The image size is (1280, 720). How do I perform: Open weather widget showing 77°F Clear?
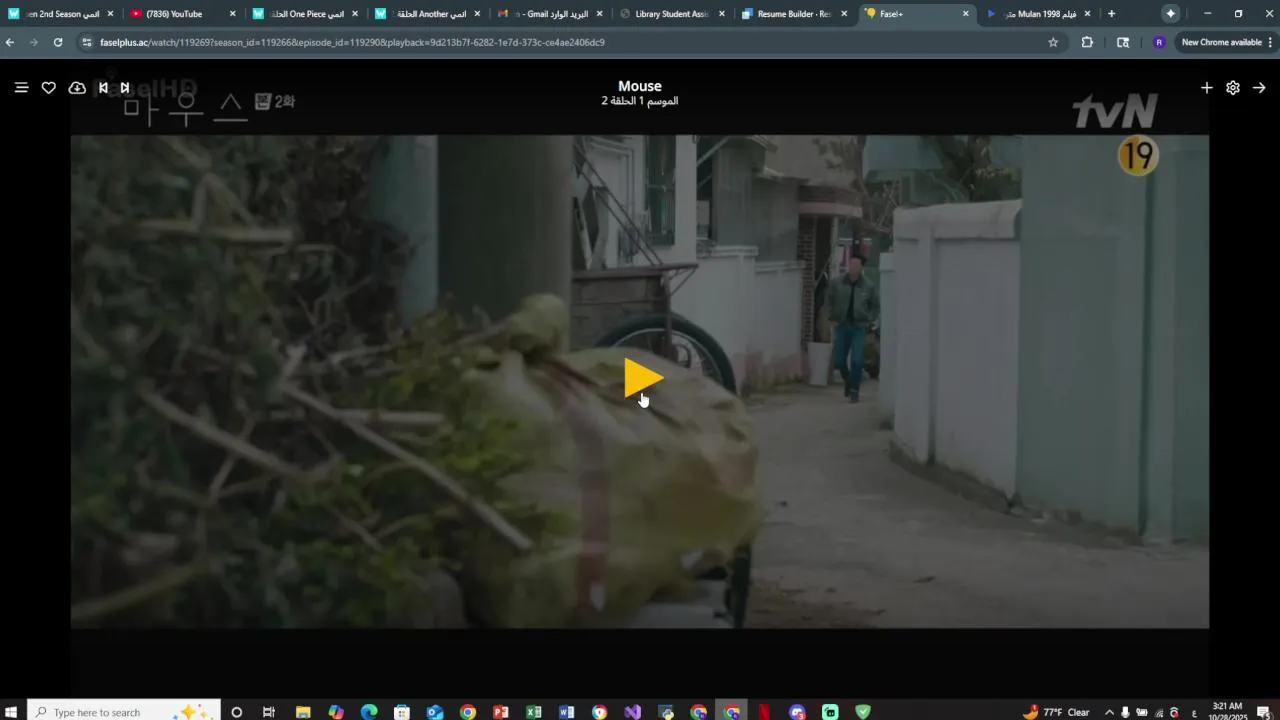pos(1057,712)
